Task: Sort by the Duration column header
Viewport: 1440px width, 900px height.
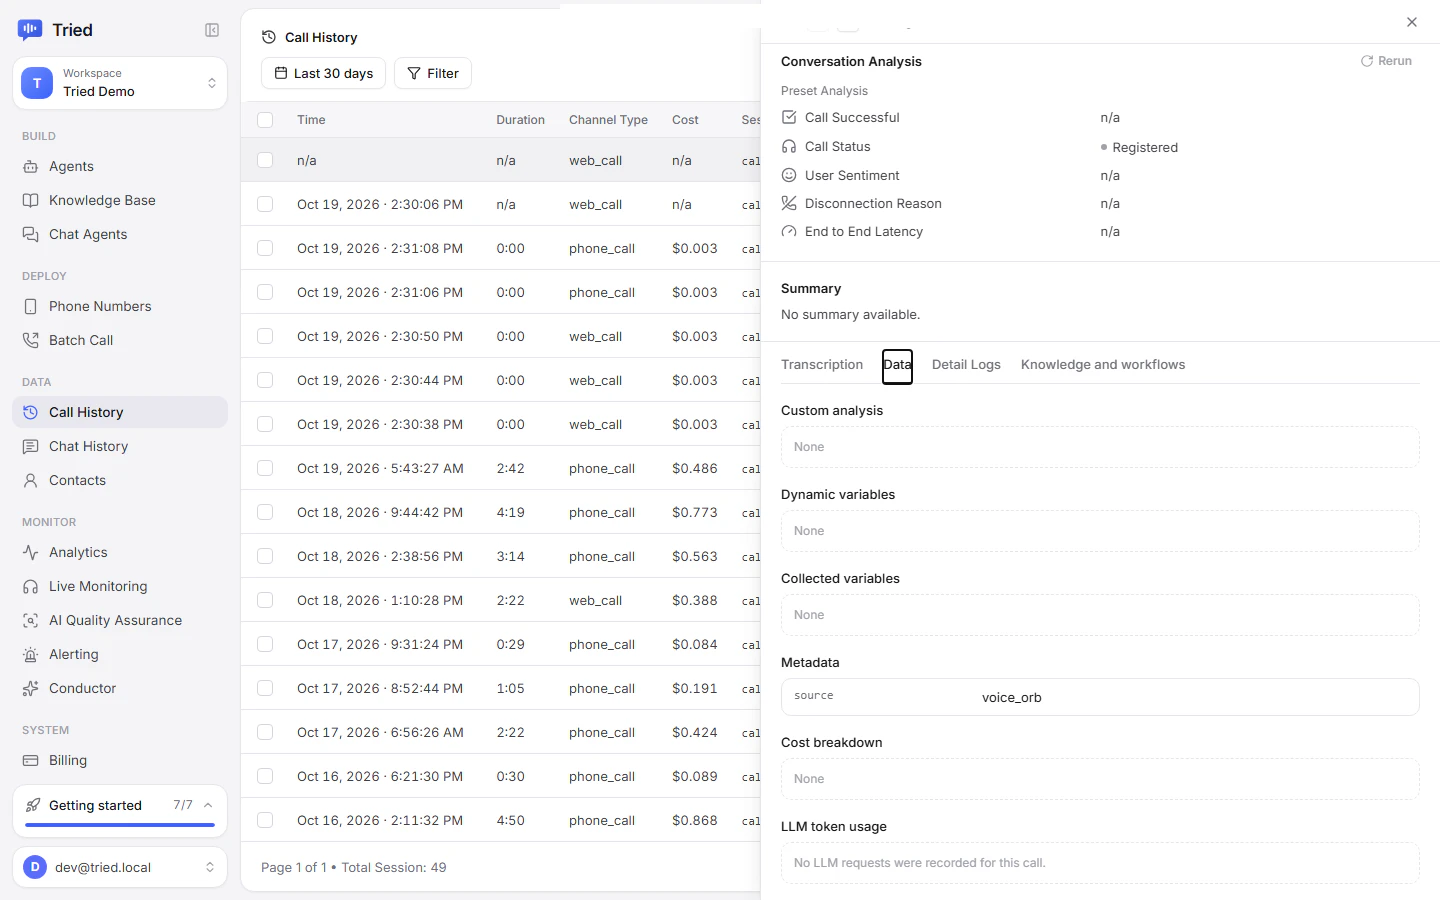Action: tap(520, 120)
